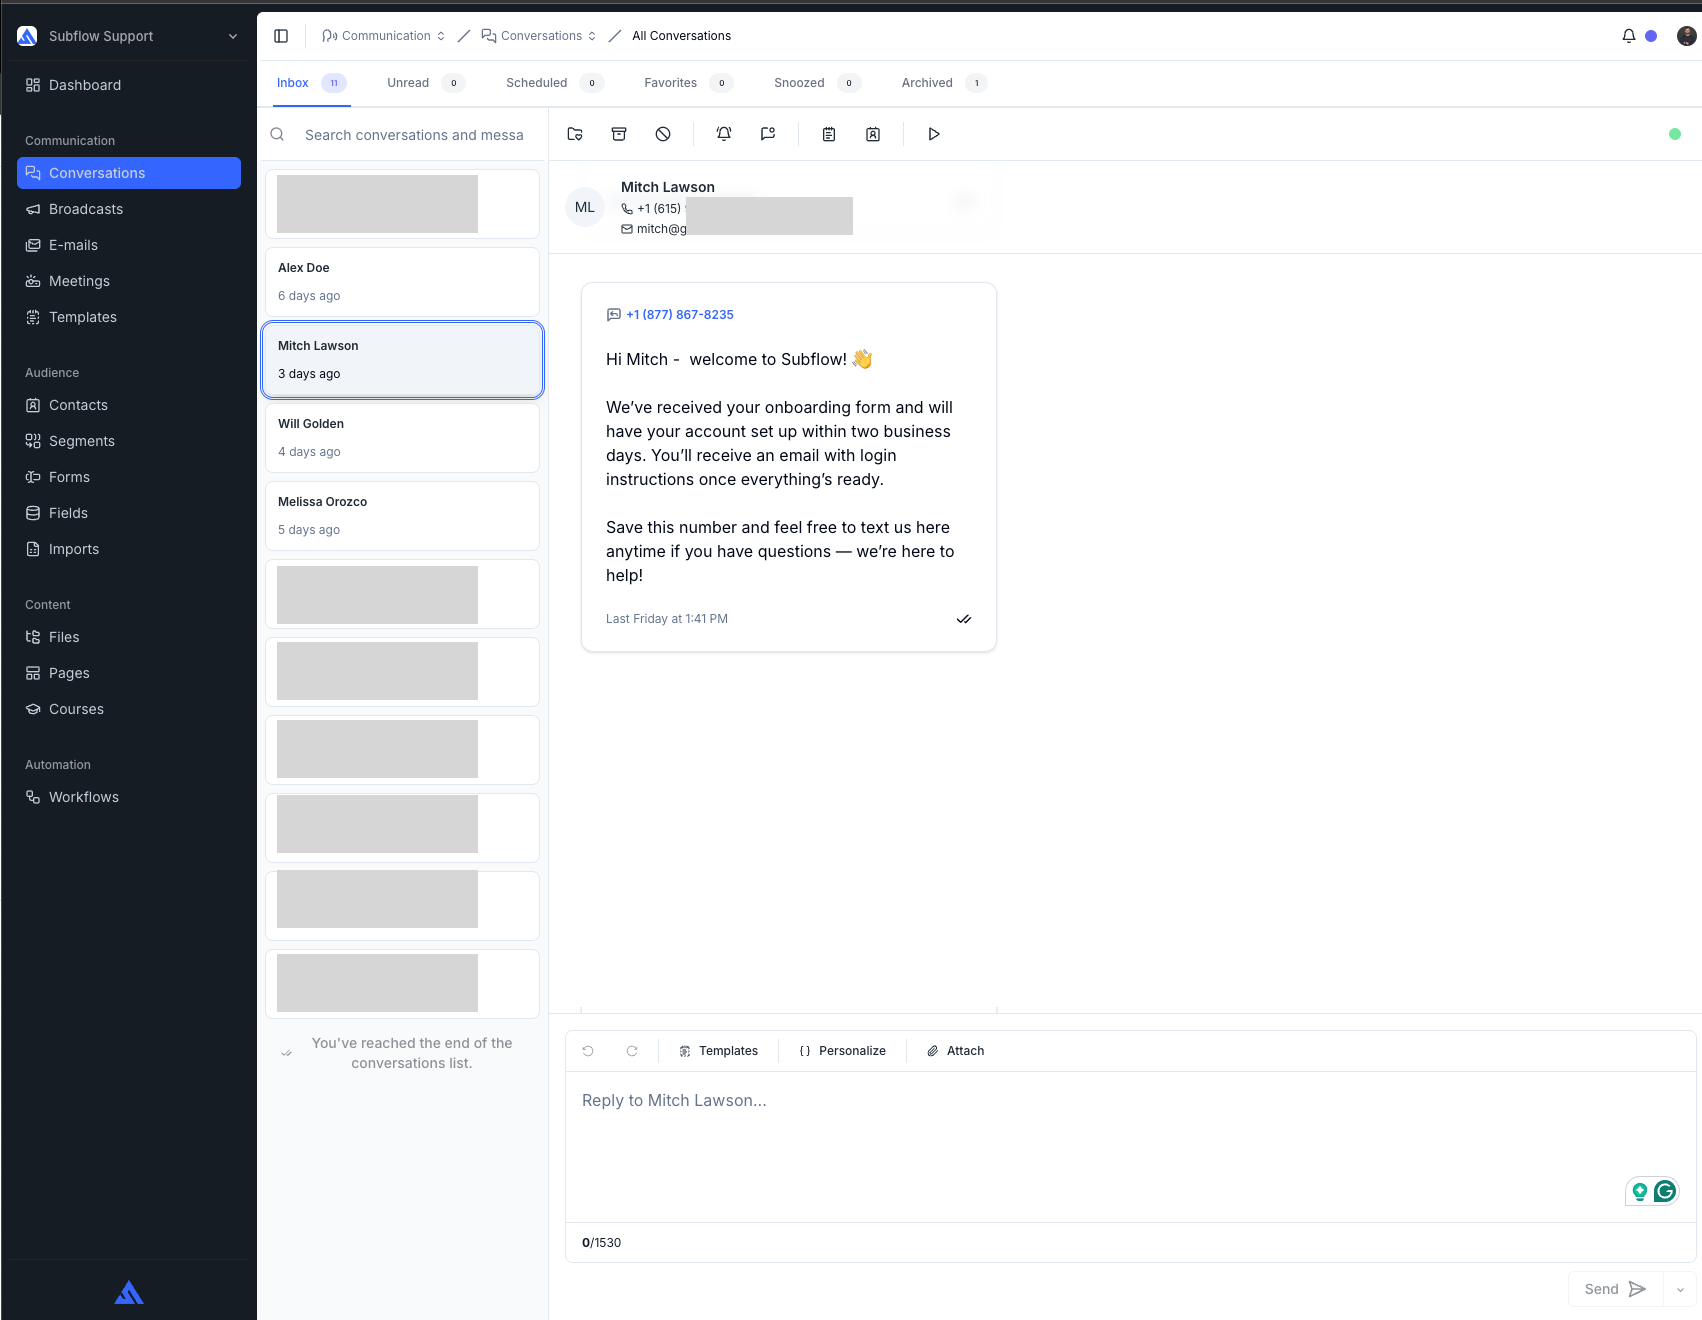Screen dimensions: 1702x1320
Task: Archive conversation using the archive box icon
Action: click(x=619, y=134)
